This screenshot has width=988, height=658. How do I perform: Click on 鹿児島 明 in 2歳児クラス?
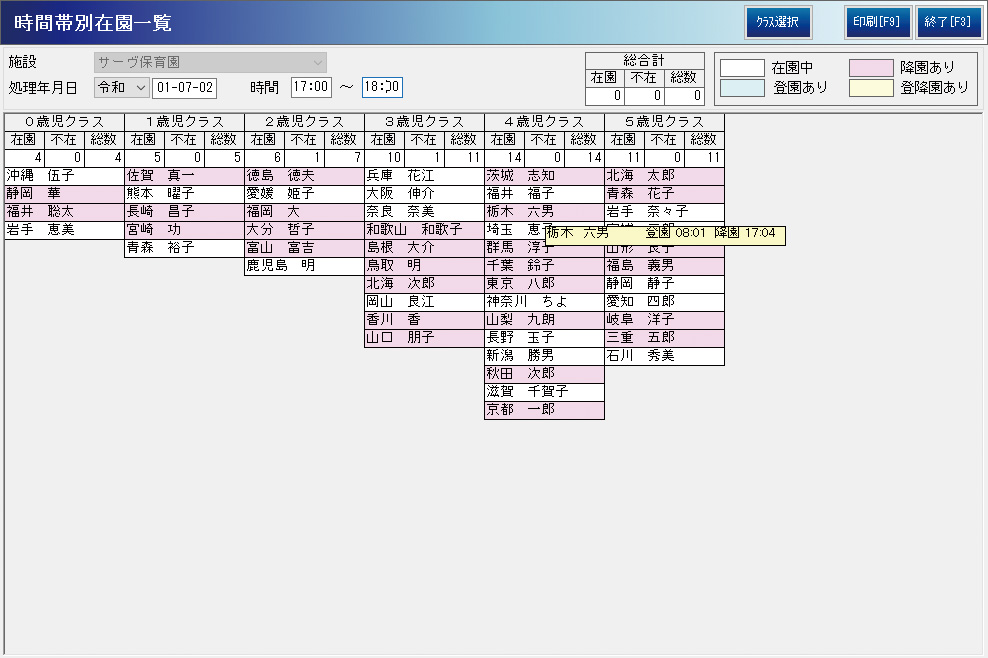(304, 266)
